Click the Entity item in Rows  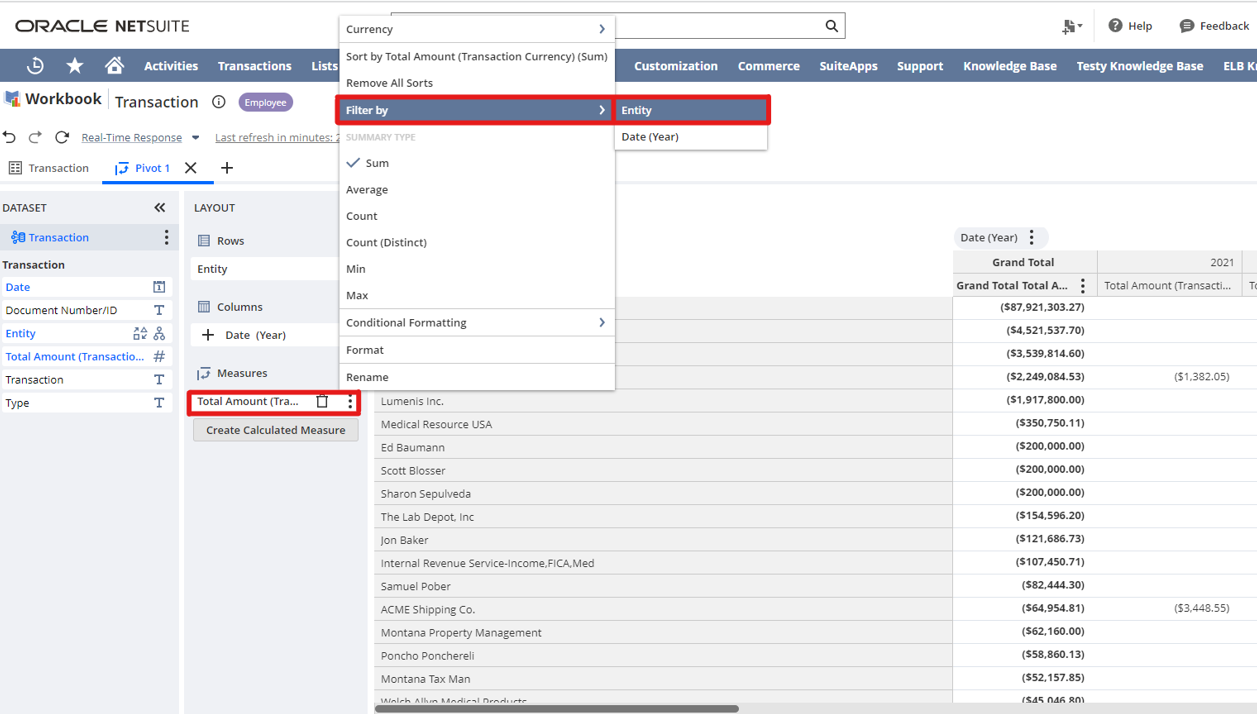[x=265, y=269]
